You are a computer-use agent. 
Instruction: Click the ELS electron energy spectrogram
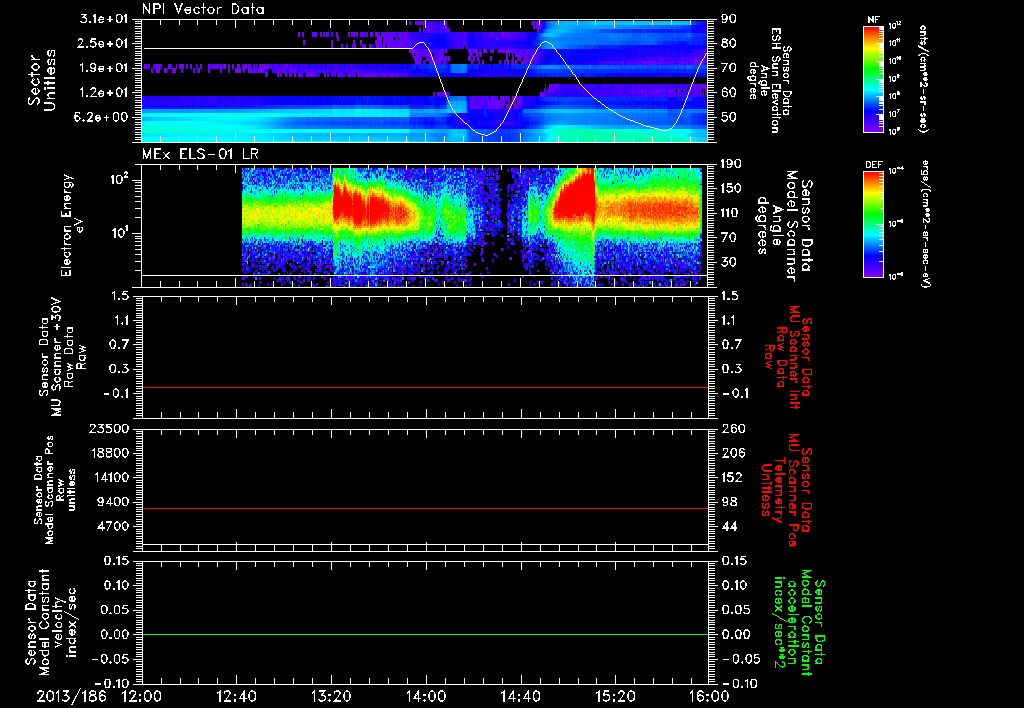coord(472,227)
